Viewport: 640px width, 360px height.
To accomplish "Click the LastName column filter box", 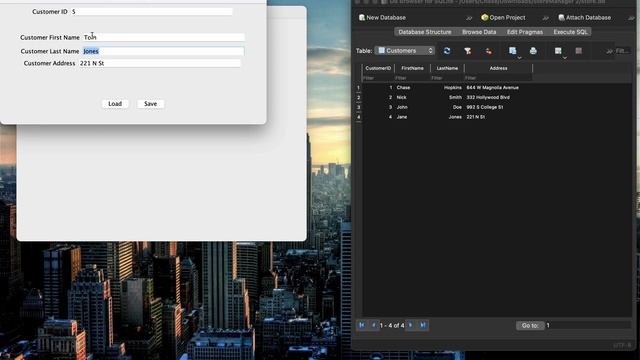I will 447,78.
